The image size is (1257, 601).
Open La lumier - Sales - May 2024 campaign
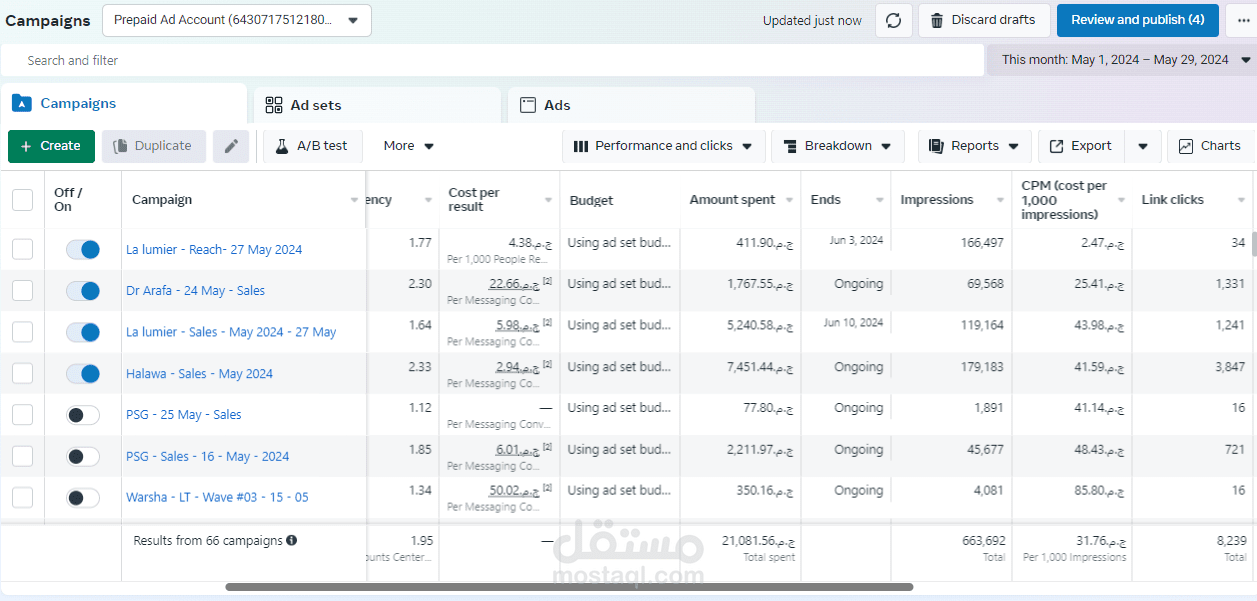(231, 332)
